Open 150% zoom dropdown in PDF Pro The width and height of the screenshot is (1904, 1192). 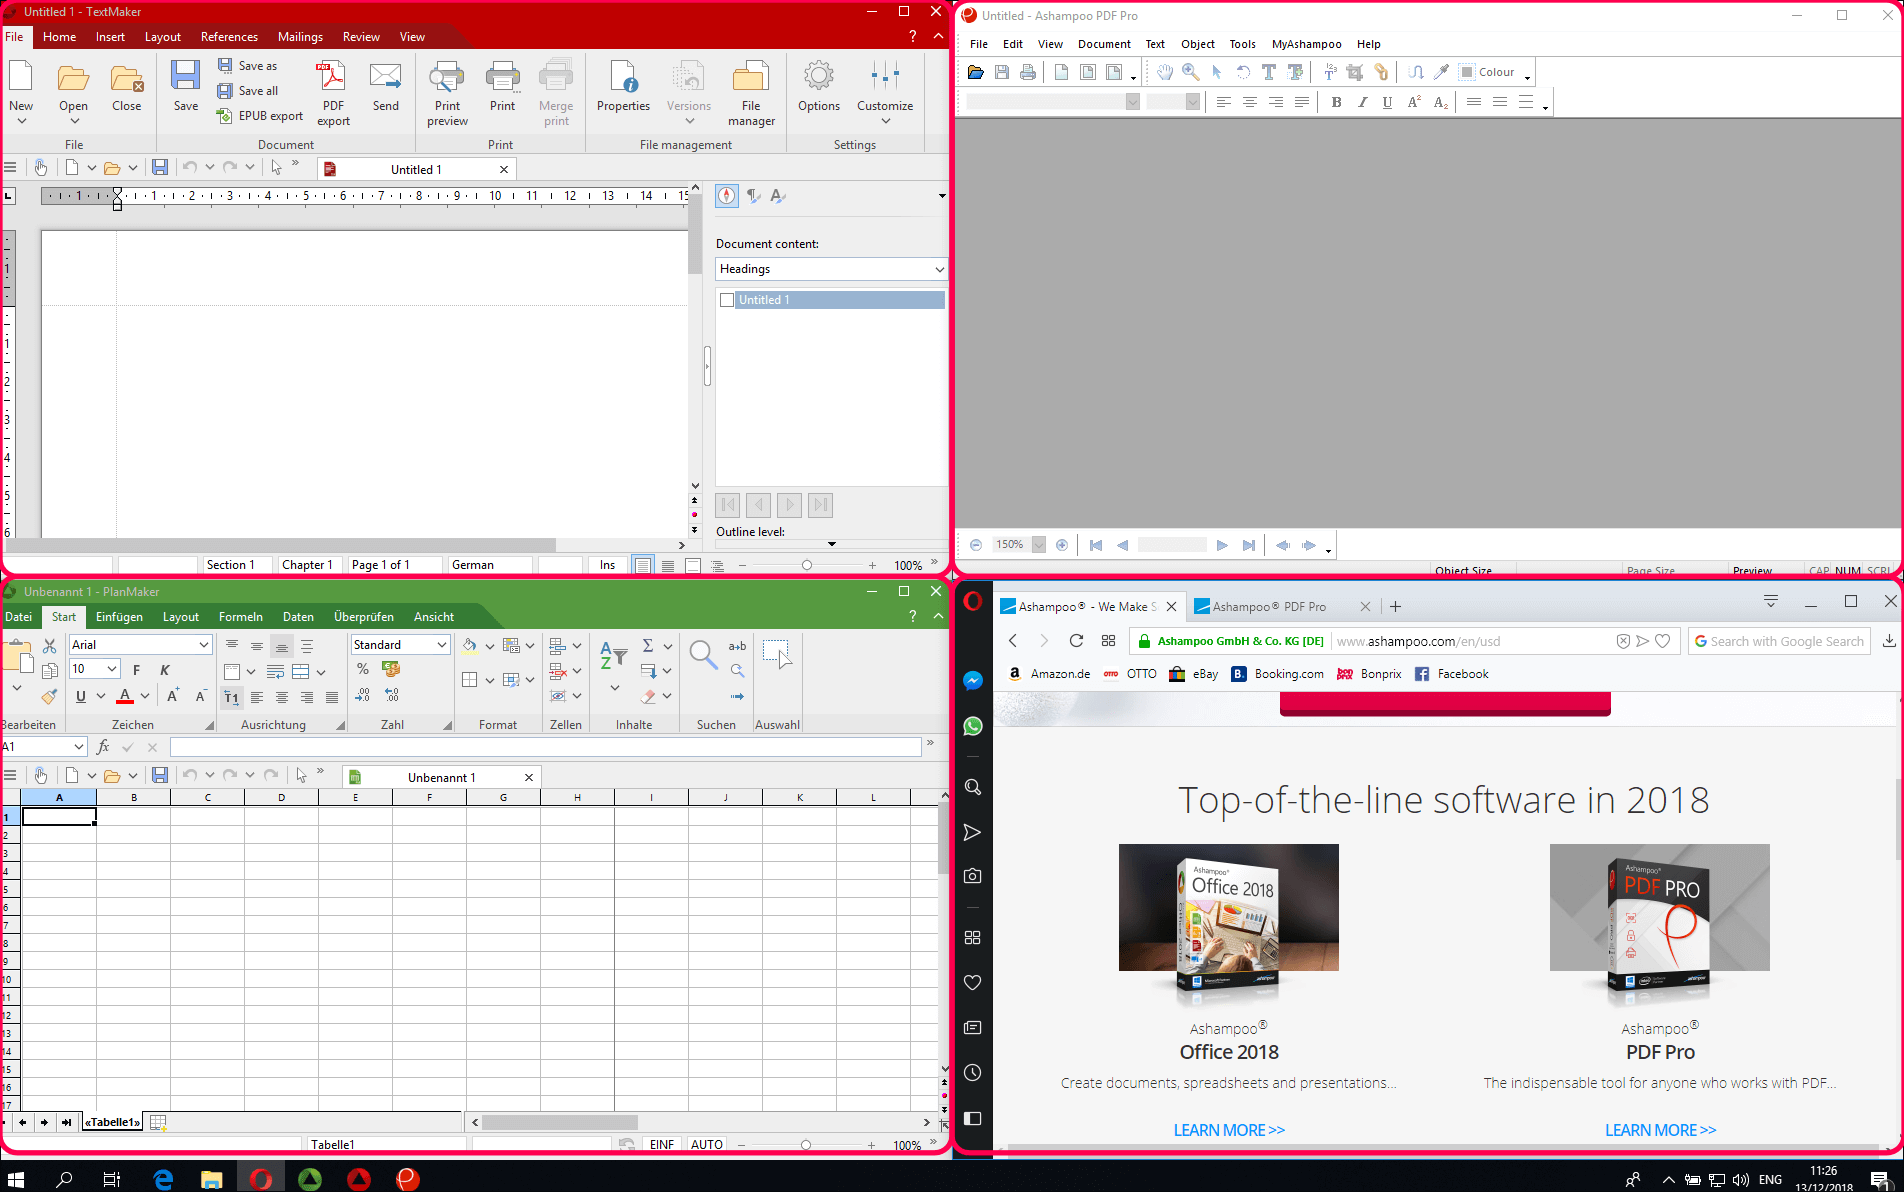(1039, 545)
